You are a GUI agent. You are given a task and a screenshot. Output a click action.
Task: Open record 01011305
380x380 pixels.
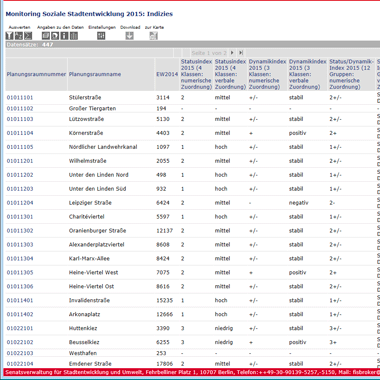pos(20,273)
